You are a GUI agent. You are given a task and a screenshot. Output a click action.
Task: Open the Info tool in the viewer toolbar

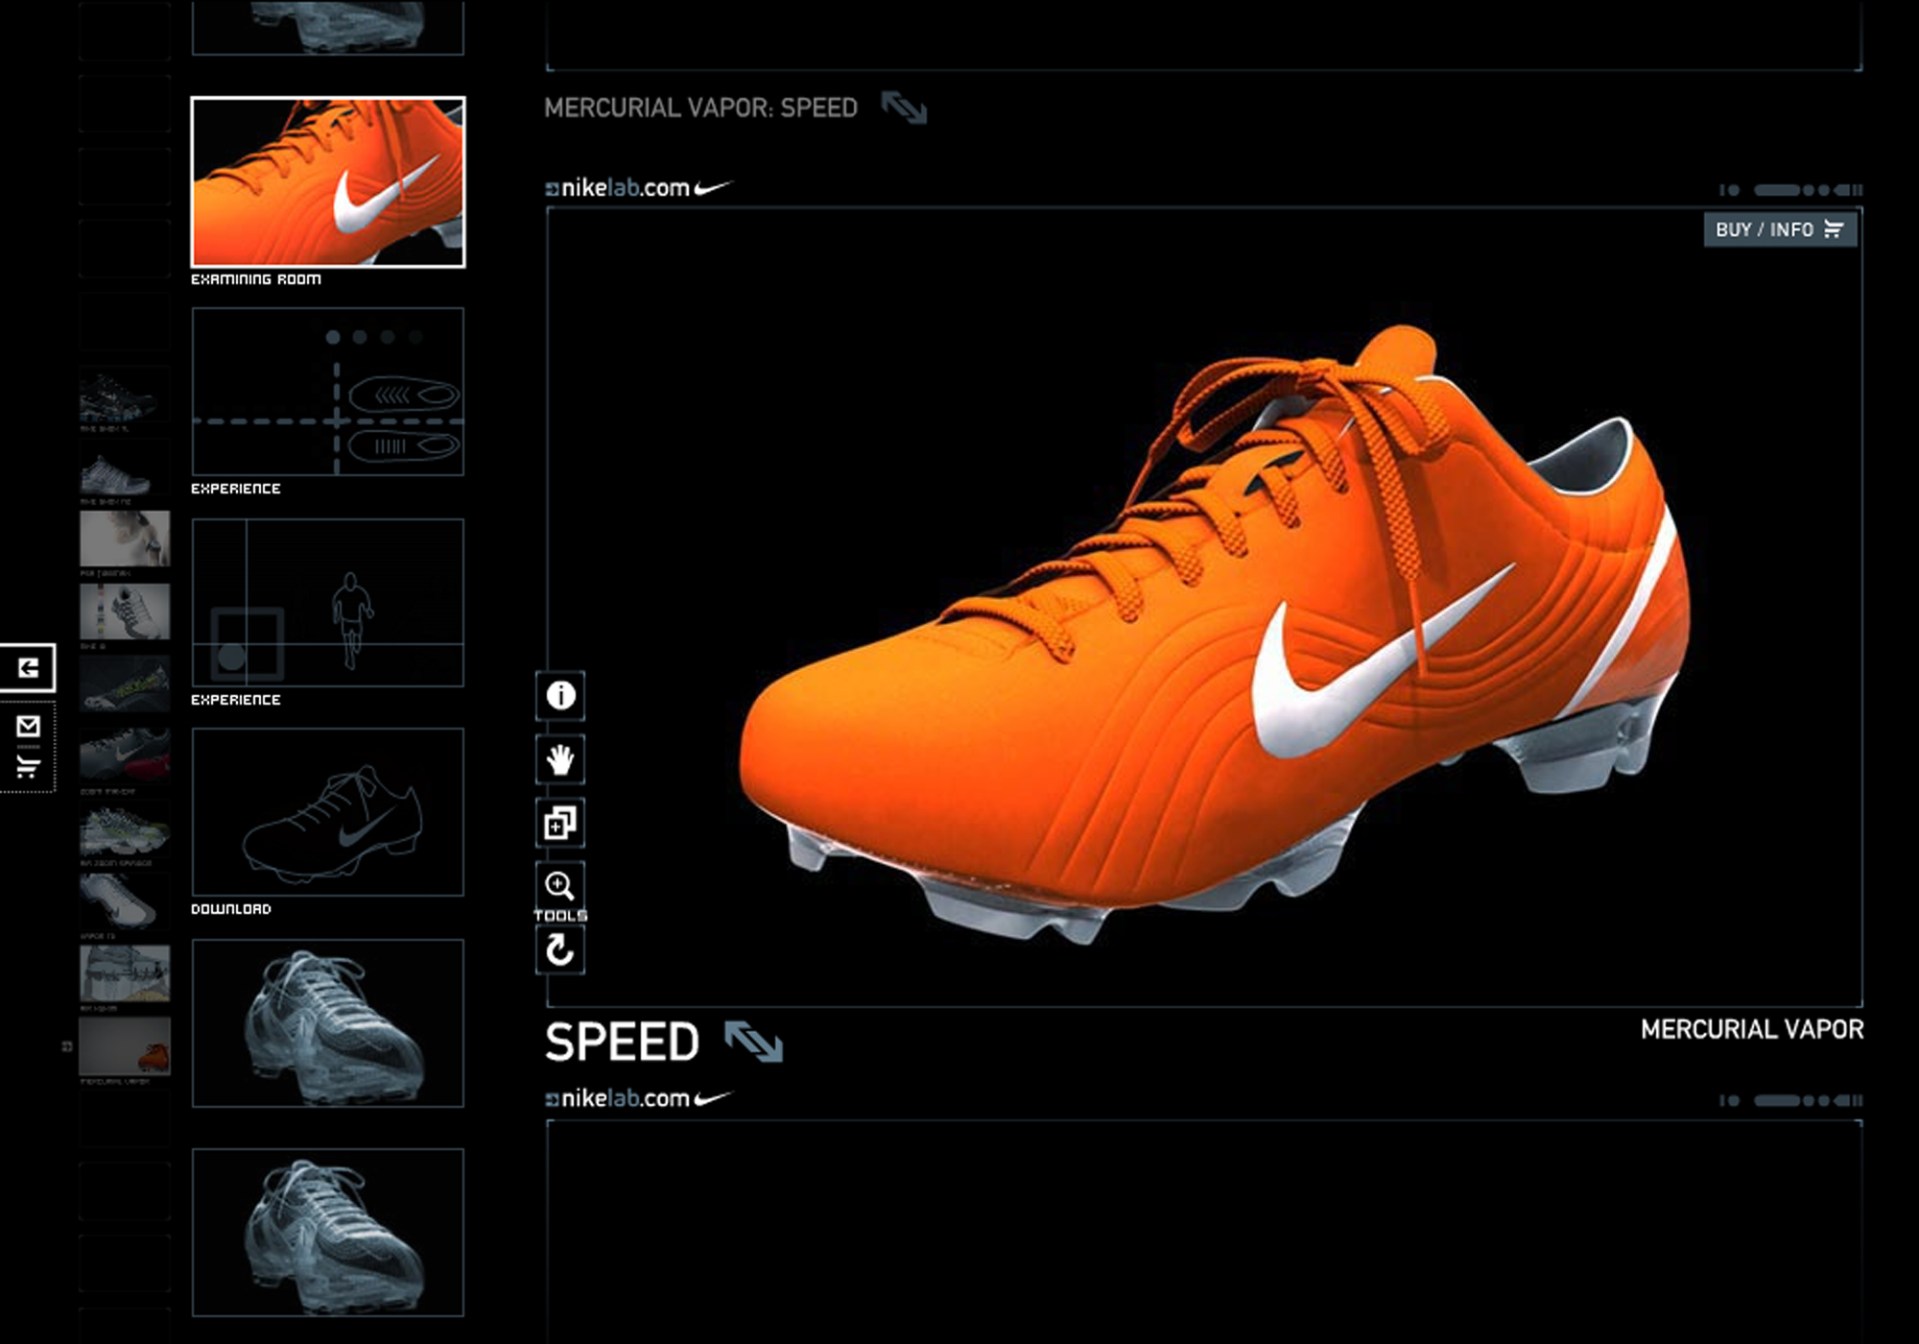click(x=560, y=697)
